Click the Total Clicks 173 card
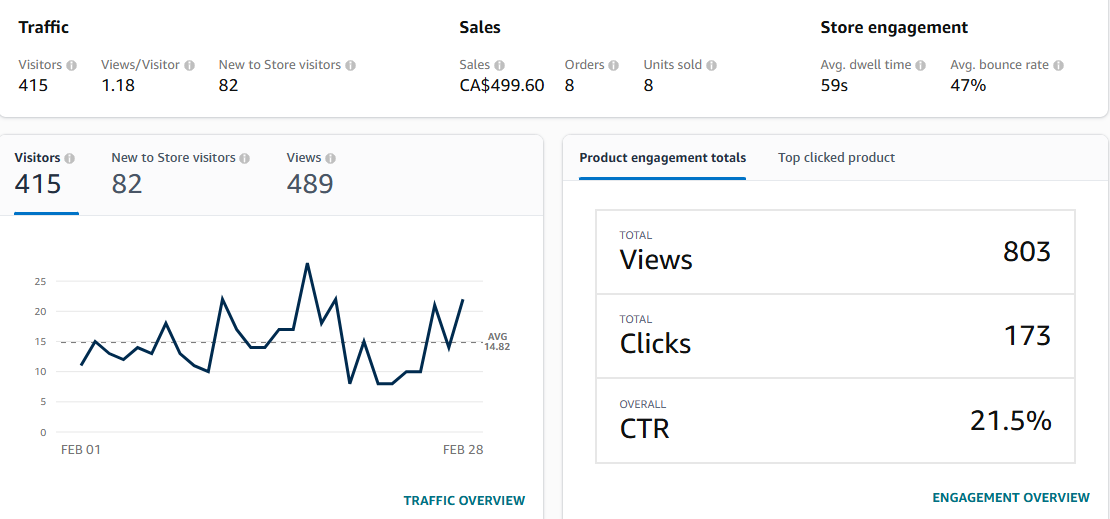Screen dimensions: 1110x519 point(835,335)
